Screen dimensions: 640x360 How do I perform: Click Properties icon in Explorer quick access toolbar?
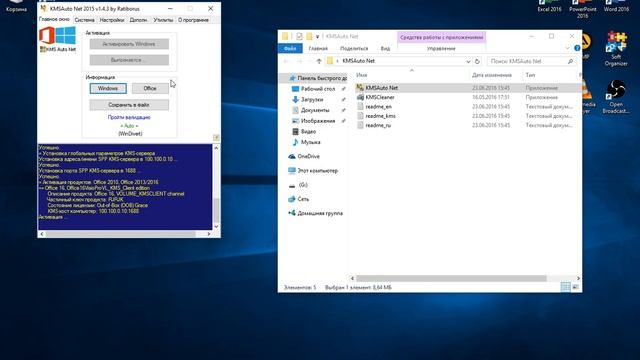299,36
